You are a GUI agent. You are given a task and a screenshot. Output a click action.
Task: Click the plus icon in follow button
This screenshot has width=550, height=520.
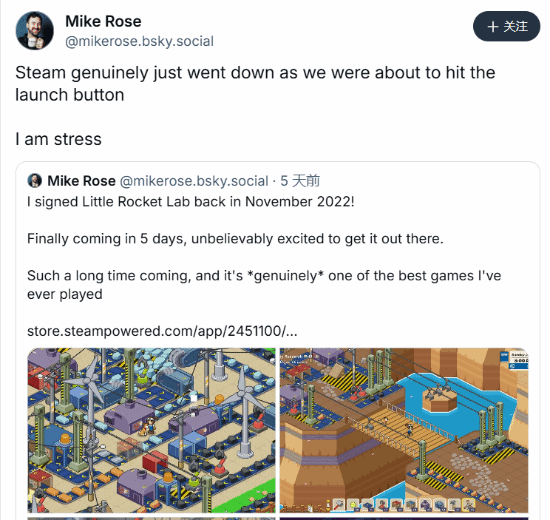[493, 27]
